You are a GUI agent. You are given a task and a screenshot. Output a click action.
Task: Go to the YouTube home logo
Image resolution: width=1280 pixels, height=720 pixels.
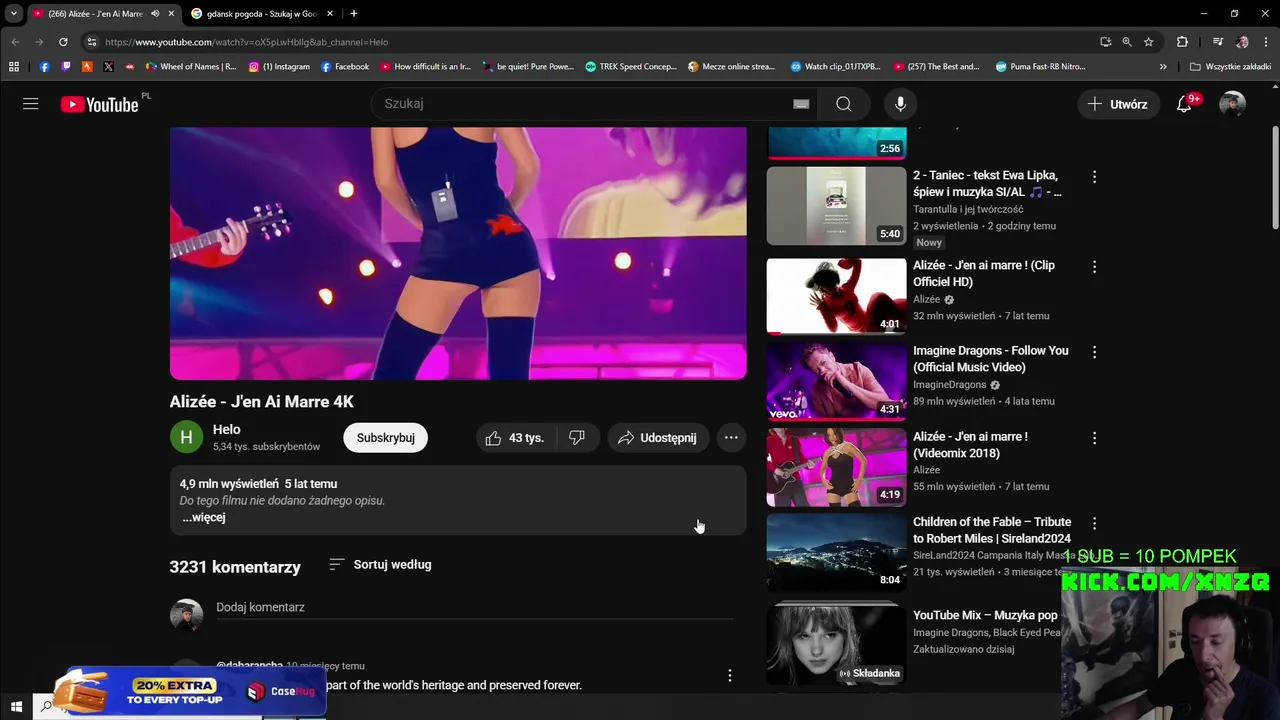pos(99,104)
